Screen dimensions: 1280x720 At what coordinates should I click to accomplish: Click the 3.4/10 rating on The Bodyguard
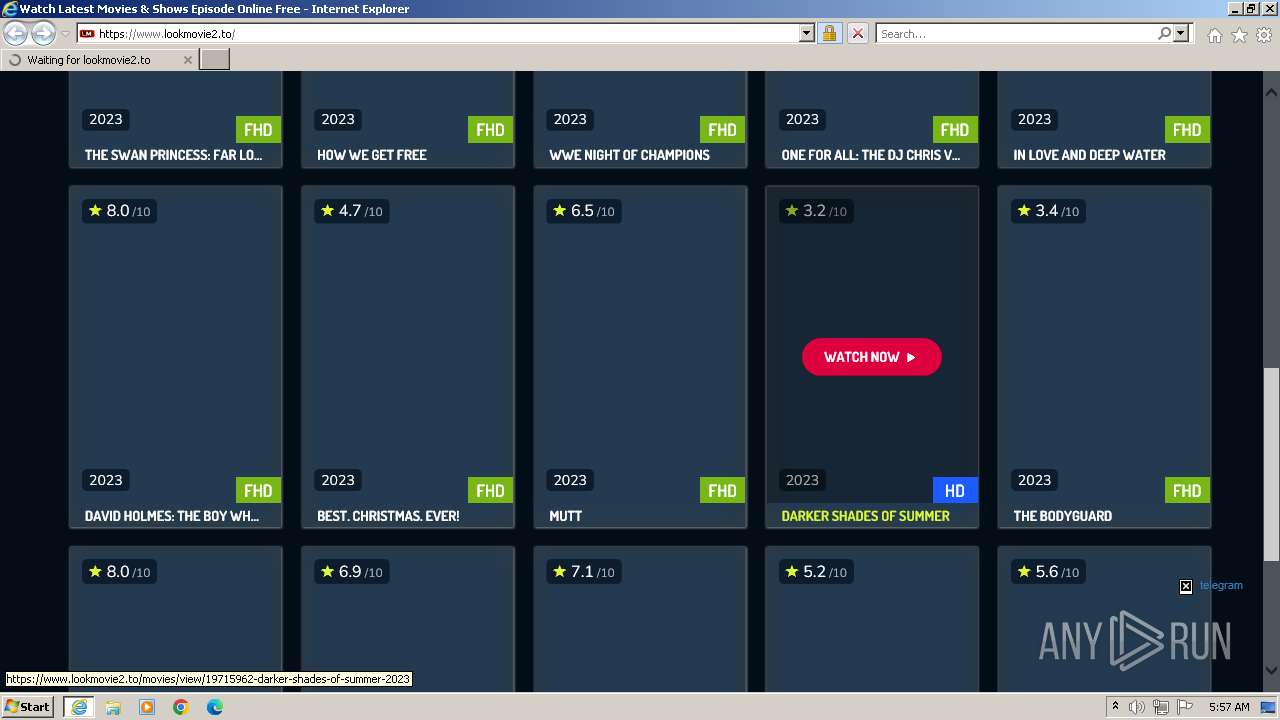[x=1047, y=211]
